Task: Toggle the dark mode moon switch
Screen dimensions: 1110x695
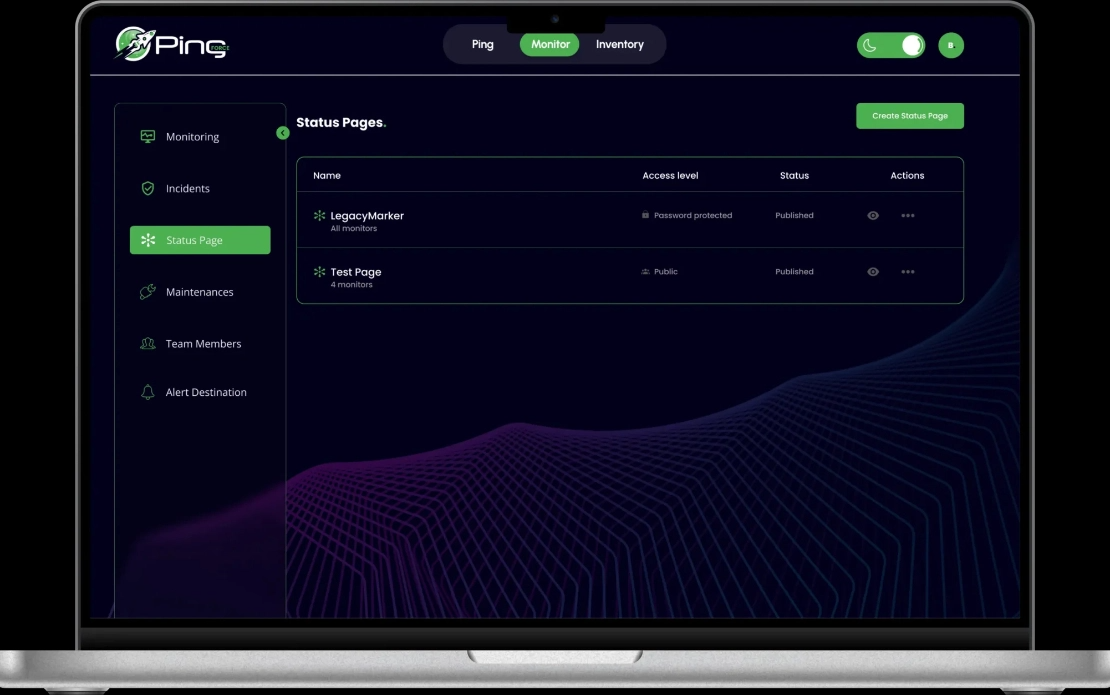Action: tap(891, 45)
